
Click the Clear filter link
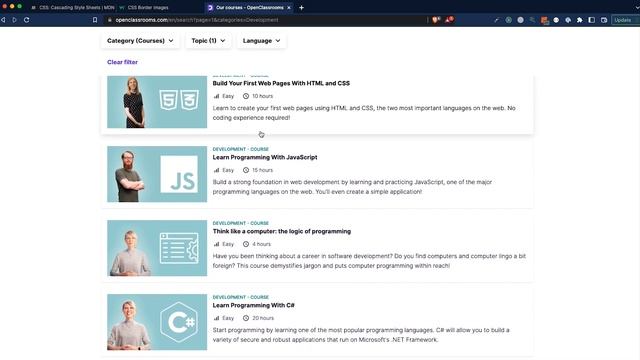click(x=122, y=62)
